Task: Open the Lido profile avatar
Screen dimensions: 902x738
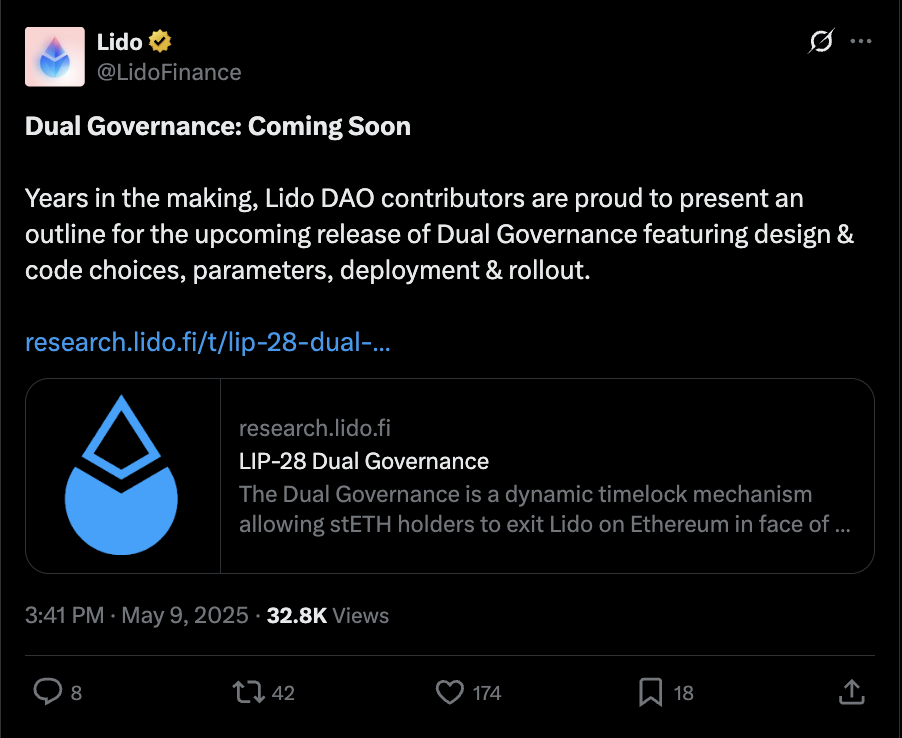Action: click(x=55, y=56)
